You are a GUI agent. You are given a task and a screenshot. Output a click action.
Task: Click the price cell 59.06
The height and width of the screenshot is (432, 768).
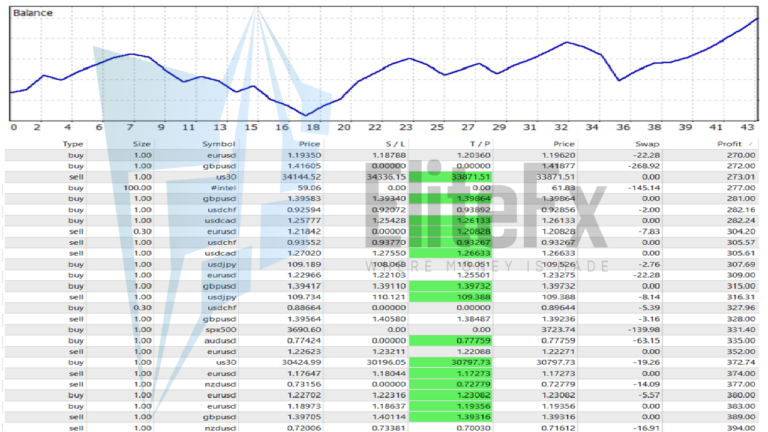pos(309,188)
